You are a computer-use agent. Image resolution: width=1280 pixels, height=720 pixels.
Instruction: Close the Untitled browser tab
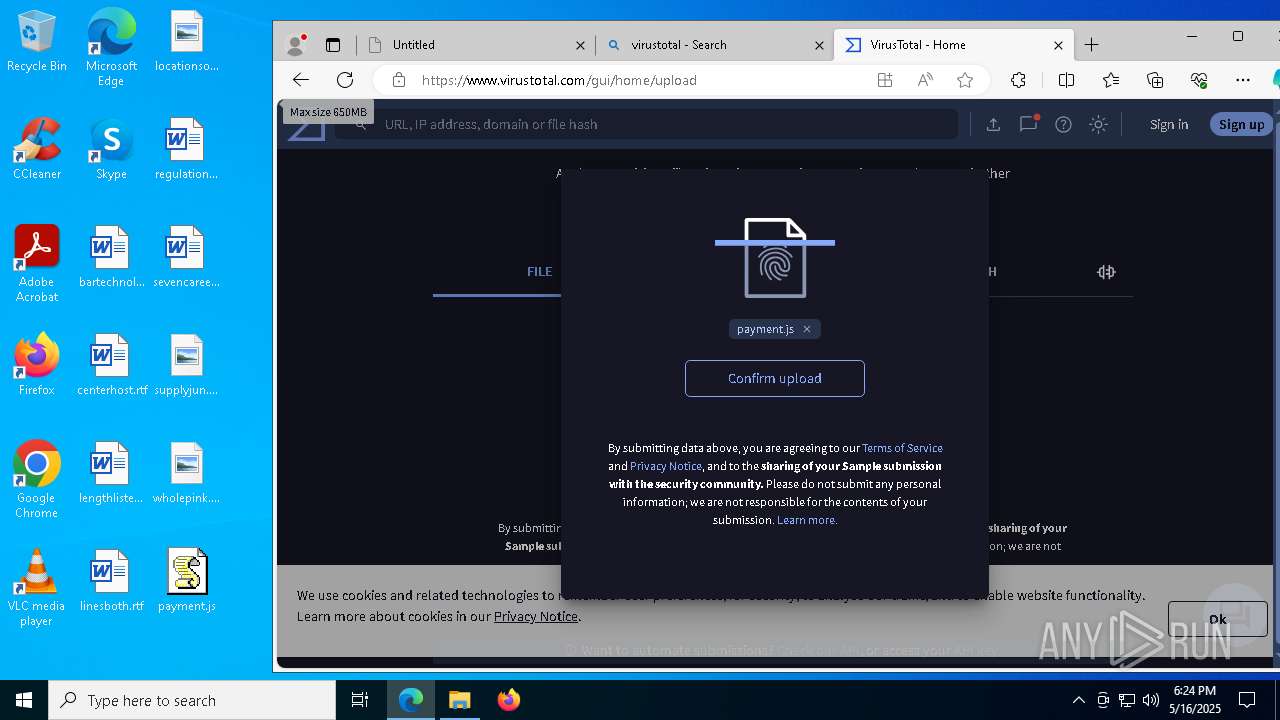pos(580,45)
